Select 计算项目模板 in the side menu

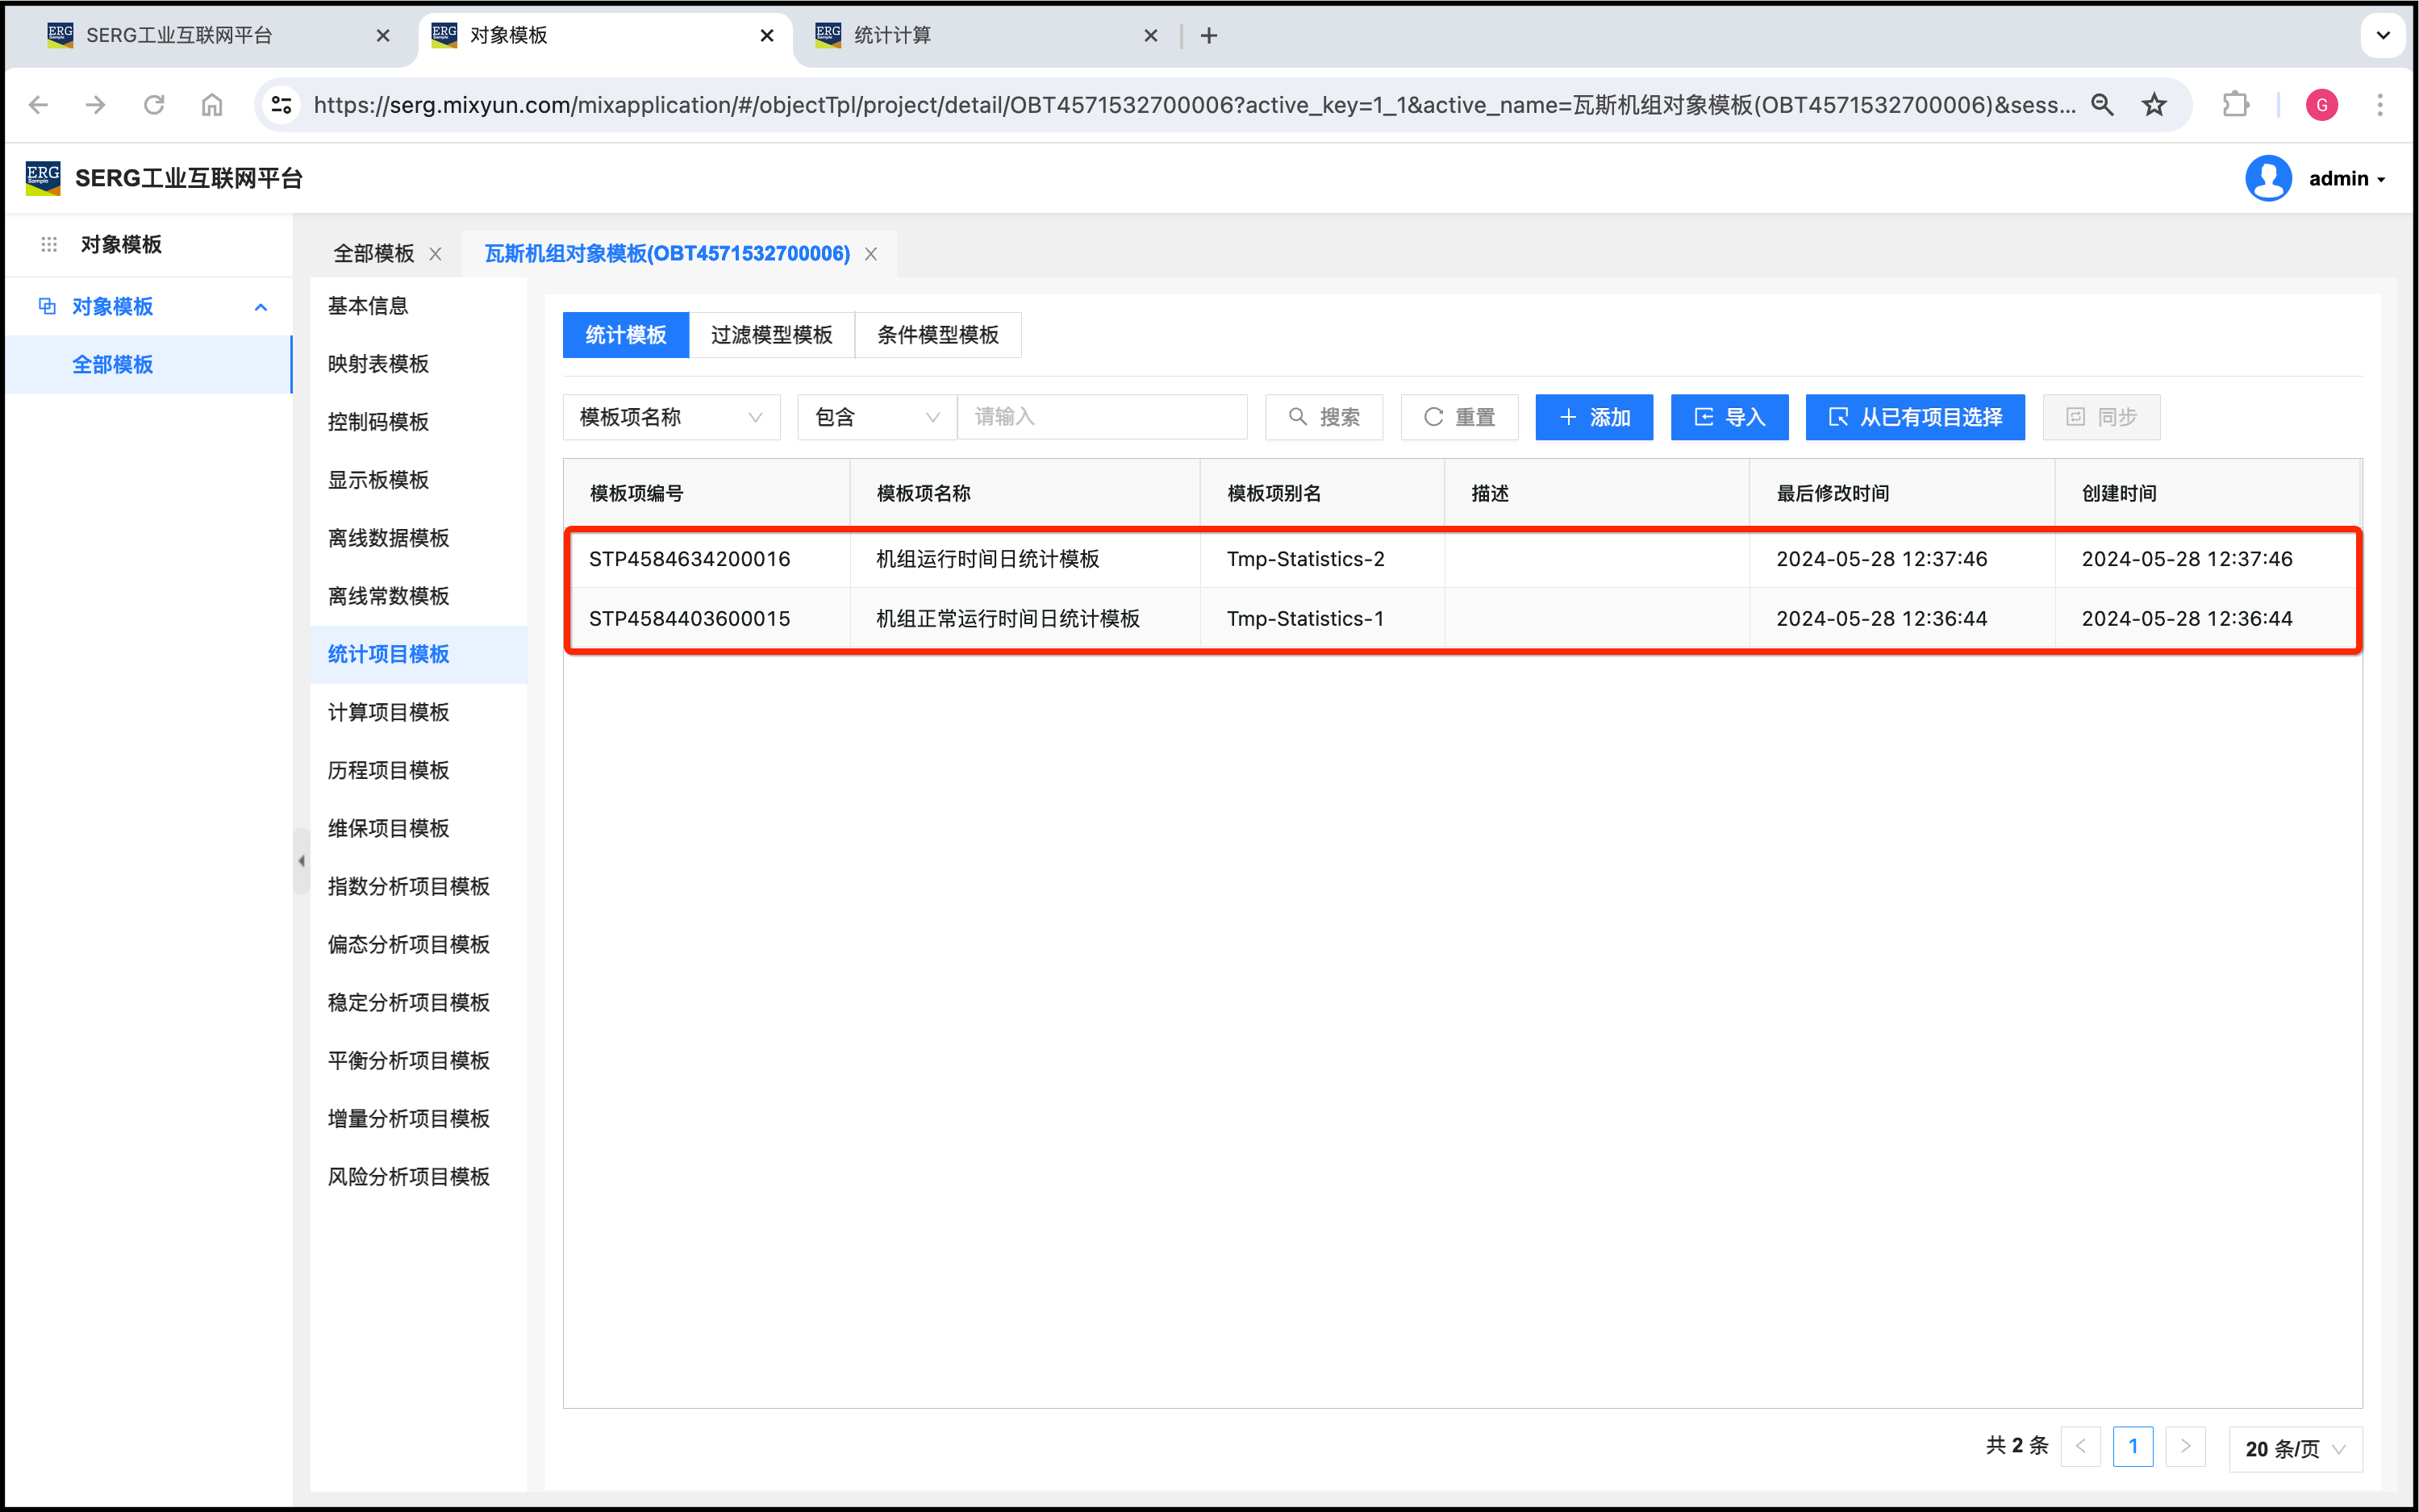[x=388, y=712]
